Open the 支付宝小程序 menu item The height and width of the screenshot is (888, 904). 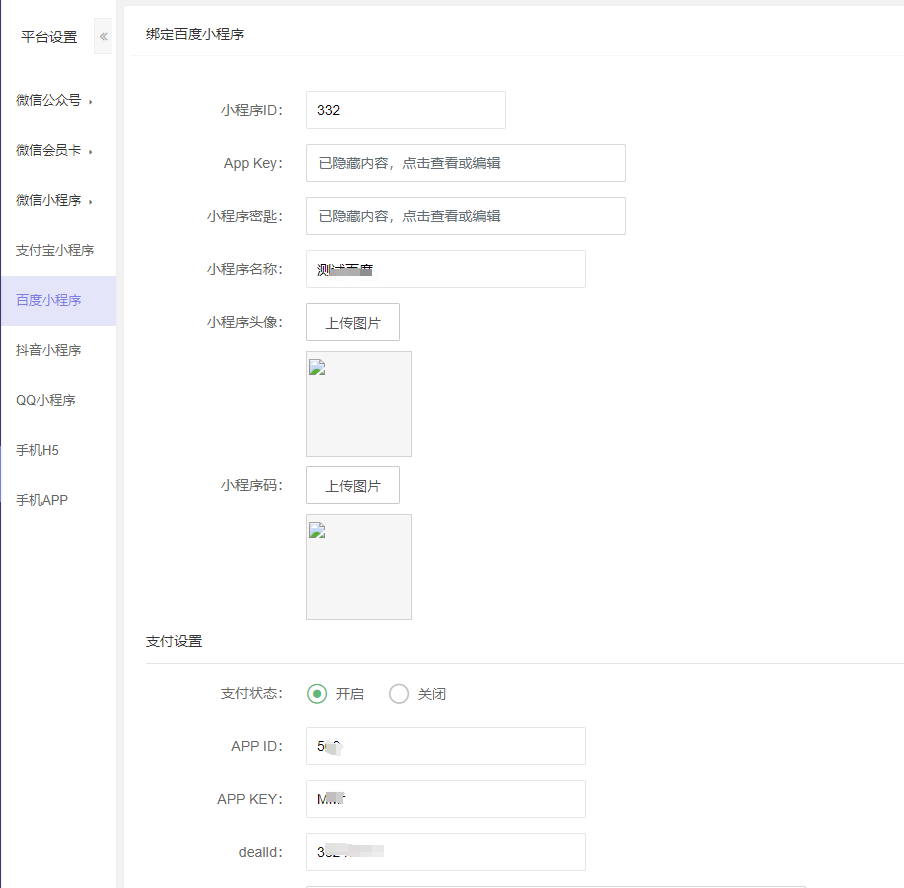55,251
